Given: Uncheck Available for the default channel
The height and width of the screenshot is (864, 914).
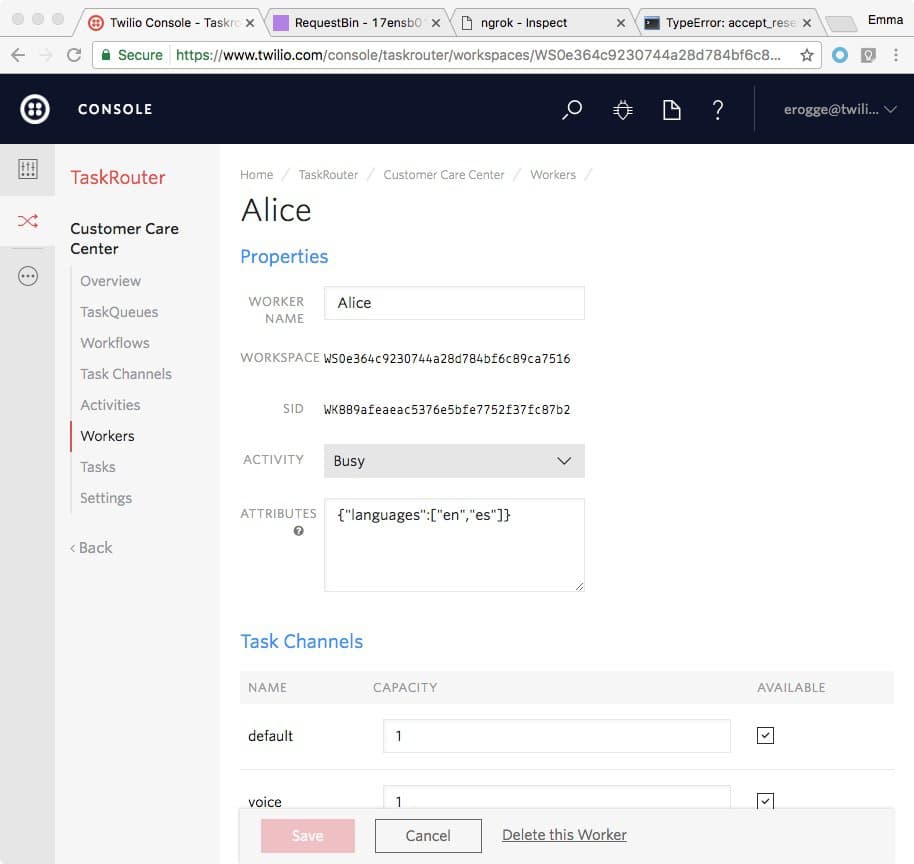Looking at the screenshot, I should tap(765, 734).
